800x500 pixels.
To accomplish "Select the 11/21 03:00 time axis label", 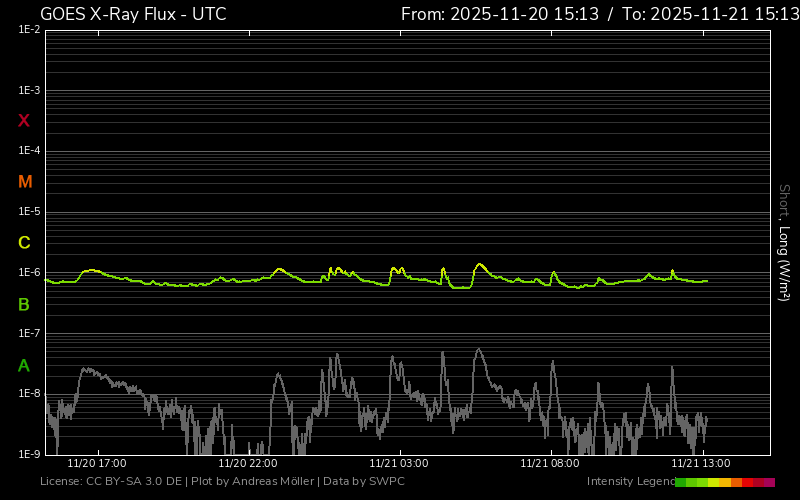I will (x=399, y=464).
